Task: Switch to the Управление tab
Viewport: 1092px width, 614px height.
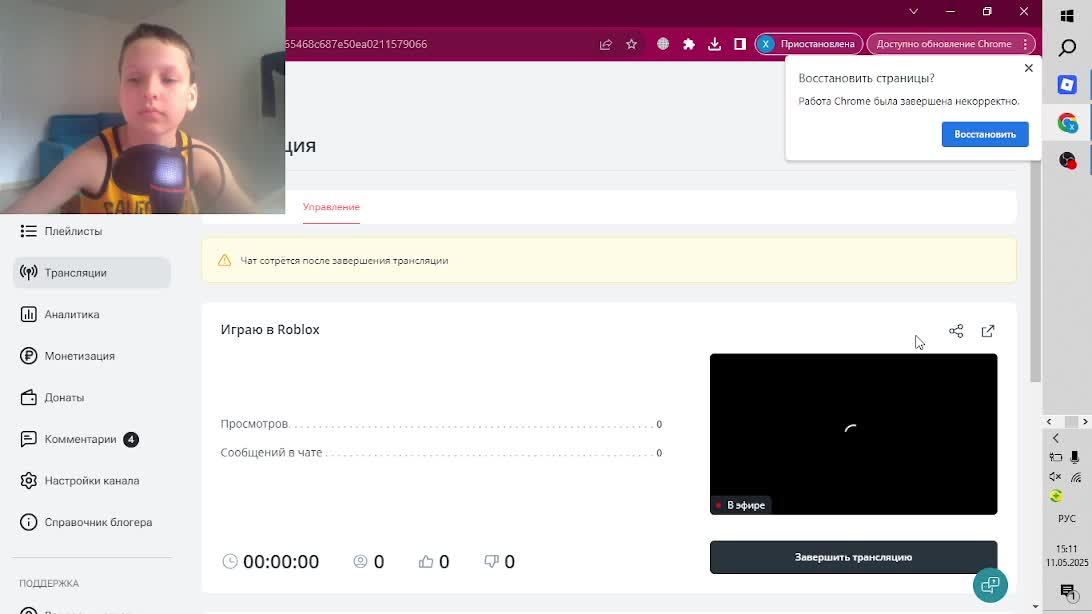Action: coord(331,207)
